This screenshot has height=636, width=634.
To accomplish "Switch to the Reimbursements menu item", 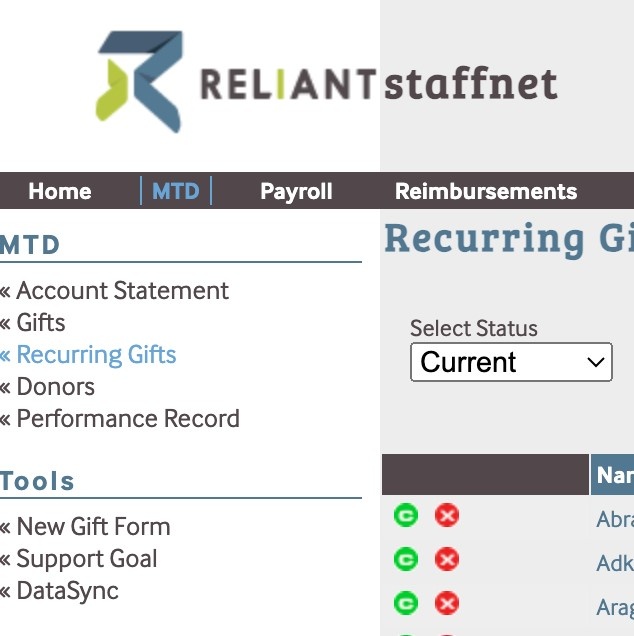I will [x=486, y=191].
